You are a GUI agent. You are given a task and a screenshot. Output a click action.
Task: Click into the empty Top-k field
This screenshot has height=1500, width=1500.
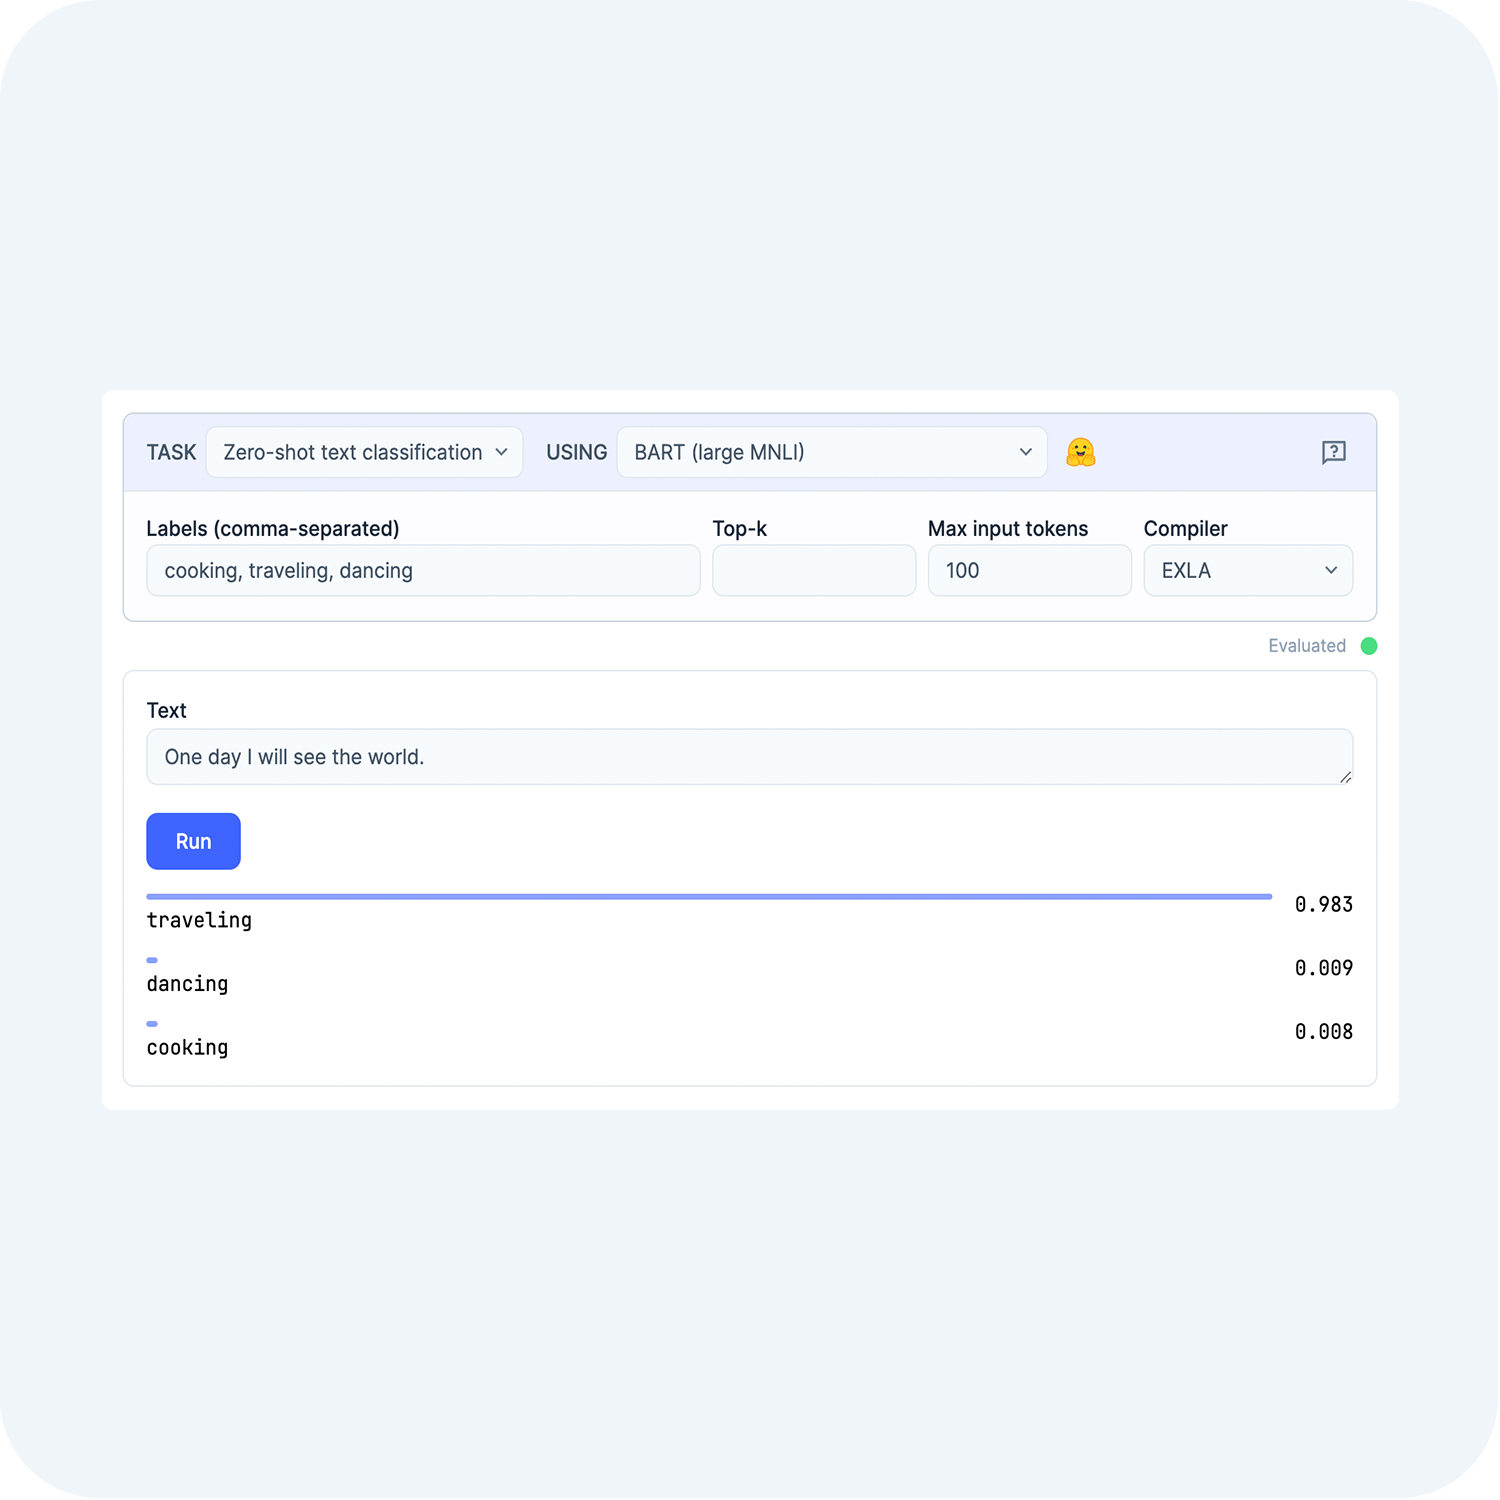814,571
